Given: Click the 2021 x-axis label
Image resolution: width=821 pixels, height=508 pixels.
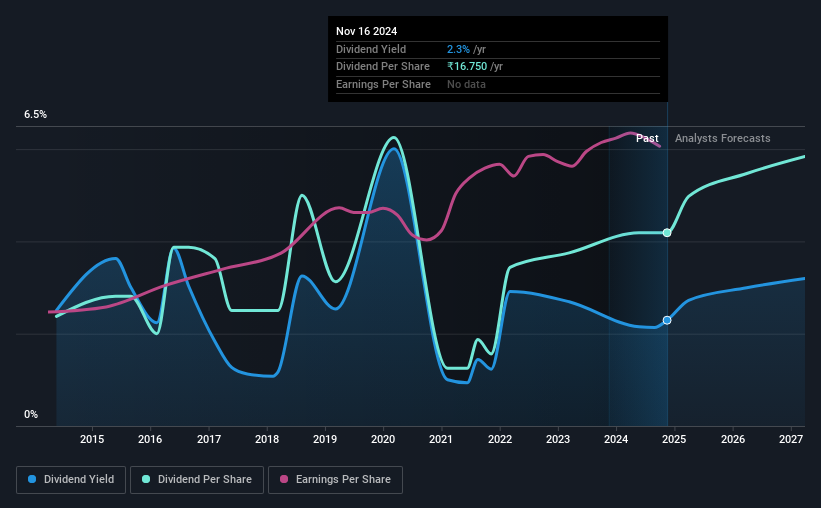Looking at the screenshot, I should coord(441,439).
